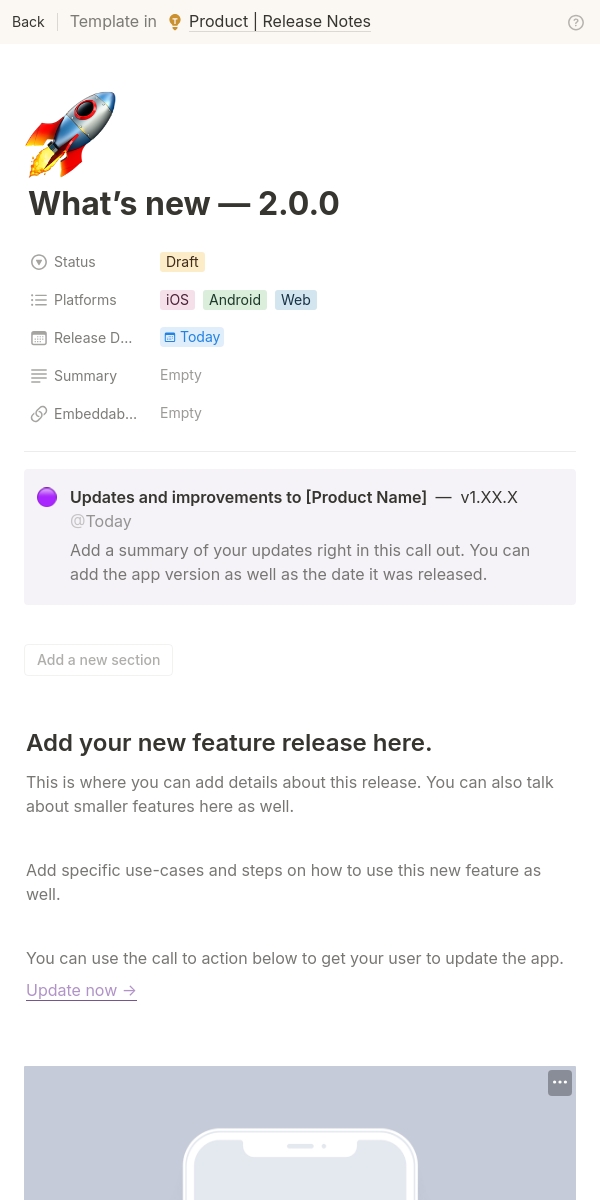Click the purple circle callout icon

[47, 497]
